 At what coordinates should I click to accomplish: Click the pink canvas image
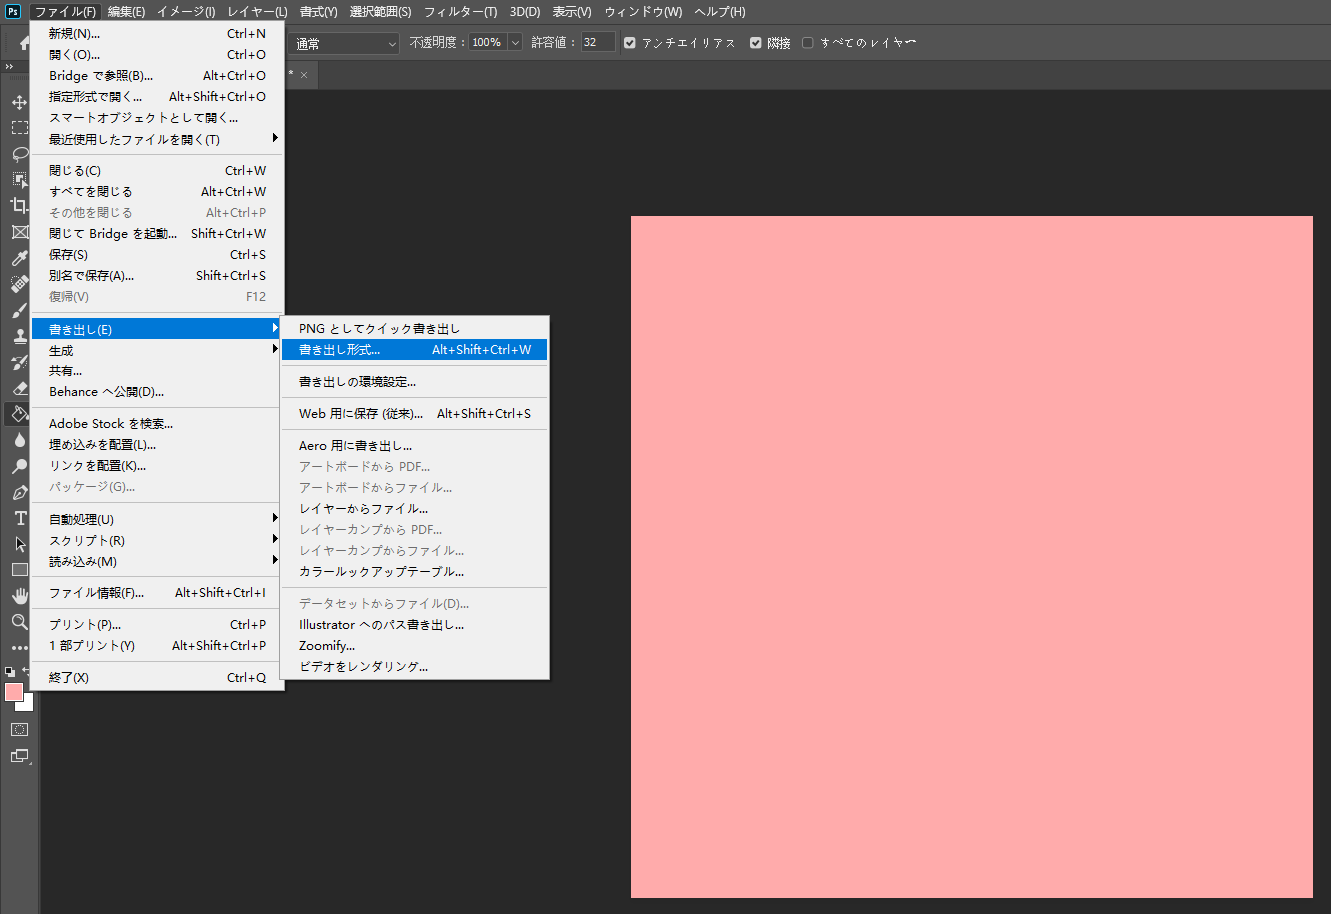[971, 557]
